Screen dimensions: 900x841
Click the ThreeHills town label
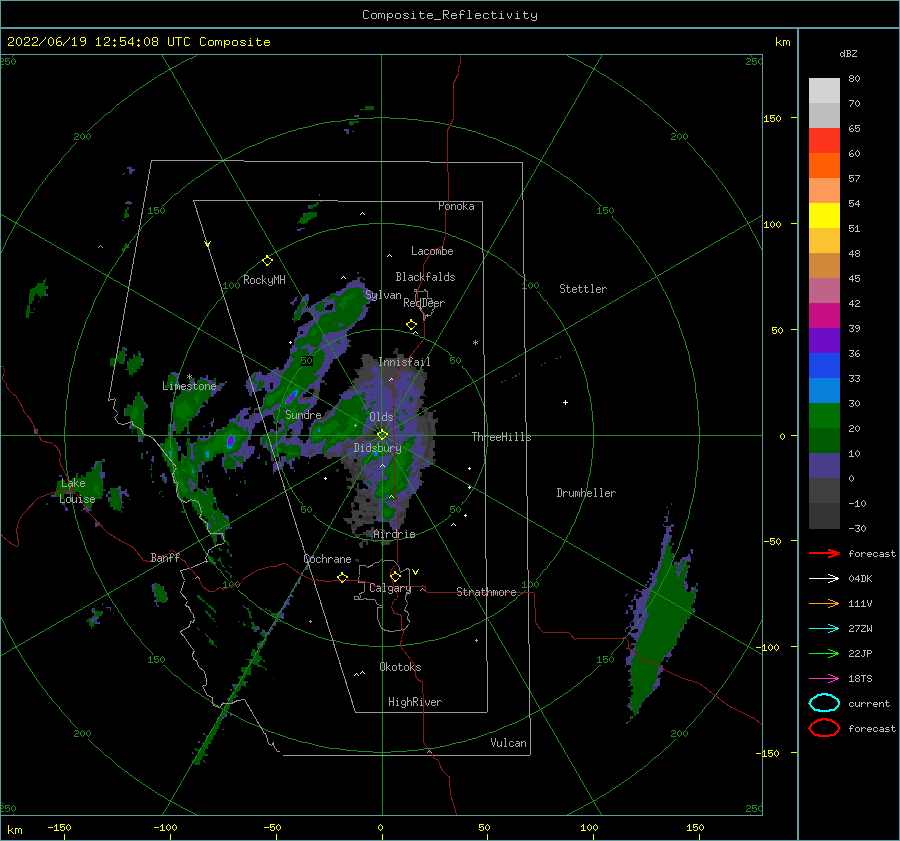pos(501,437)
